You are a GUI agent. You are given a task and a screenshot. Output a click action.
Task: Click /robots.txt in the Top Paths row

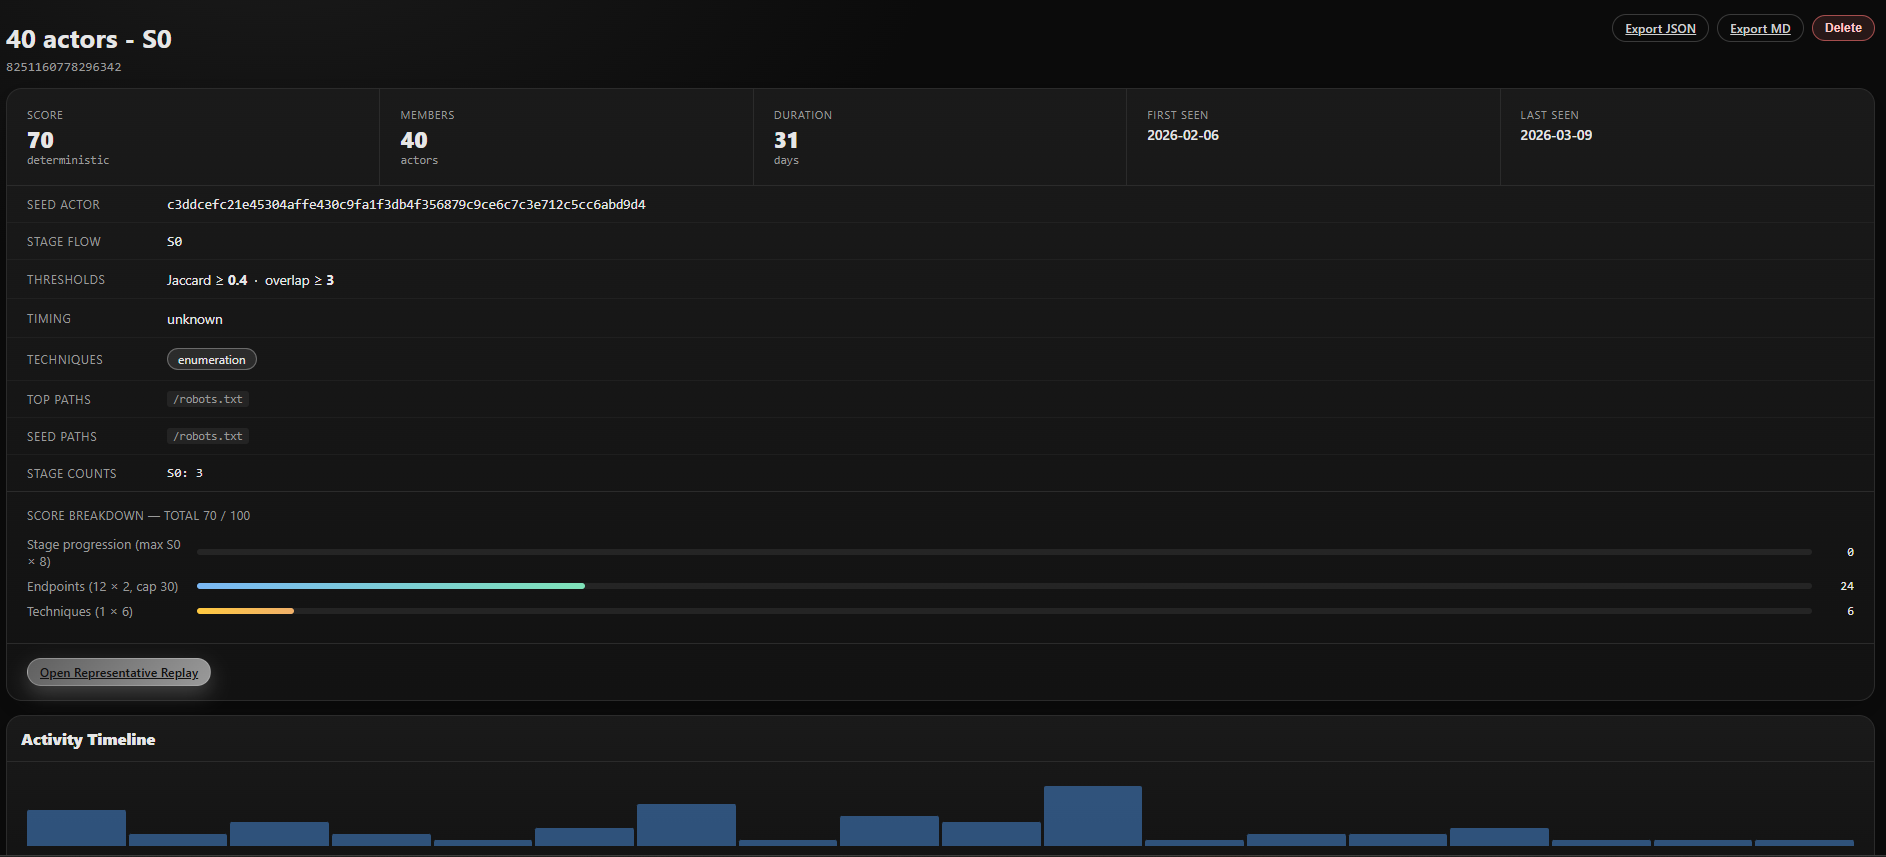208,399
